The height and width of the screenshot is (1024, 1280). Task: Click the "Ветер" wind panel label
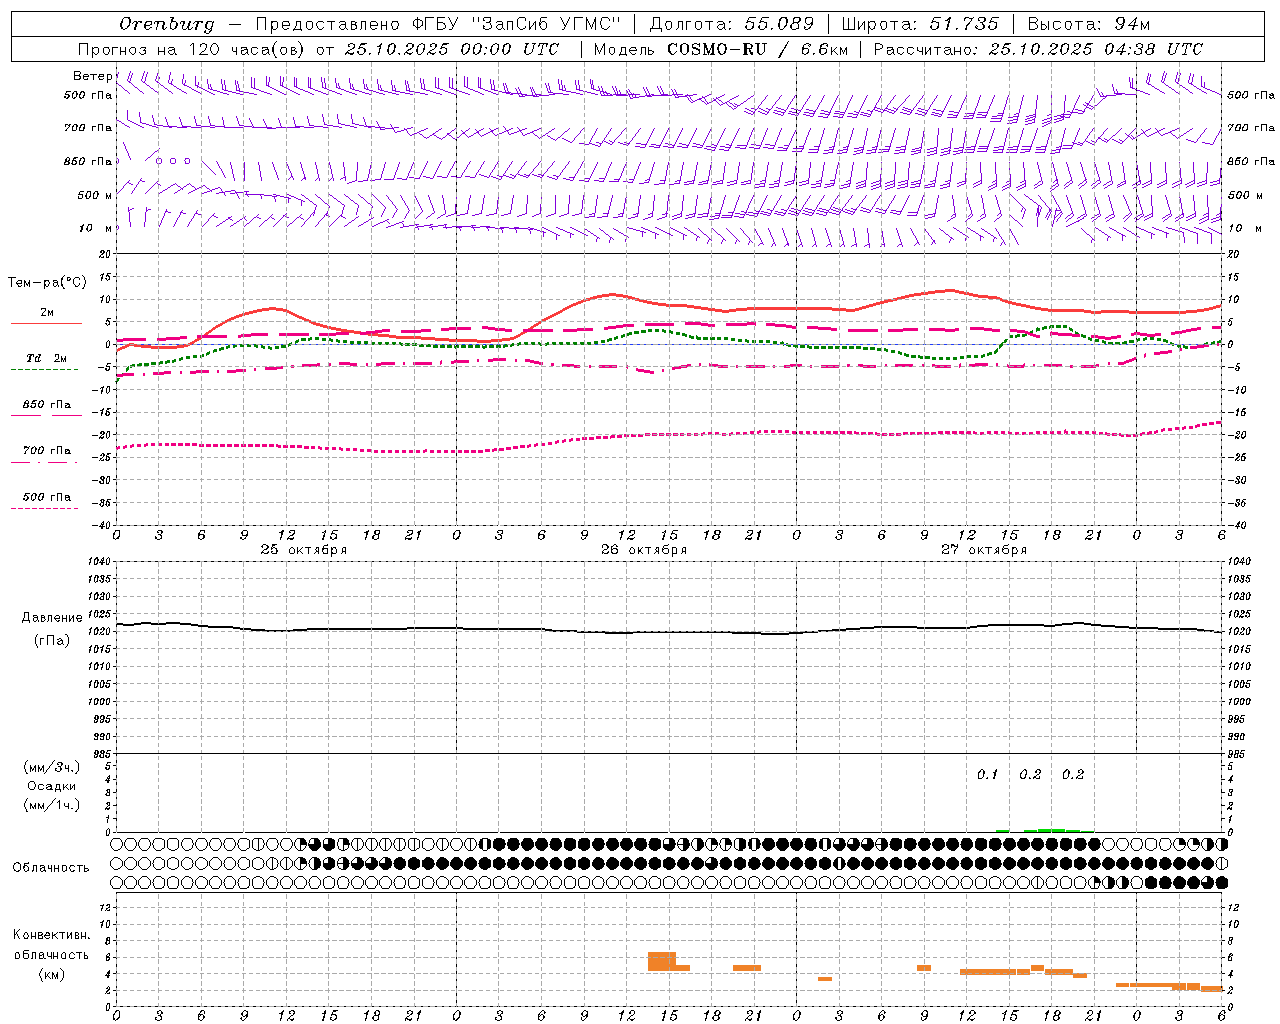click(x=92, y=76)
